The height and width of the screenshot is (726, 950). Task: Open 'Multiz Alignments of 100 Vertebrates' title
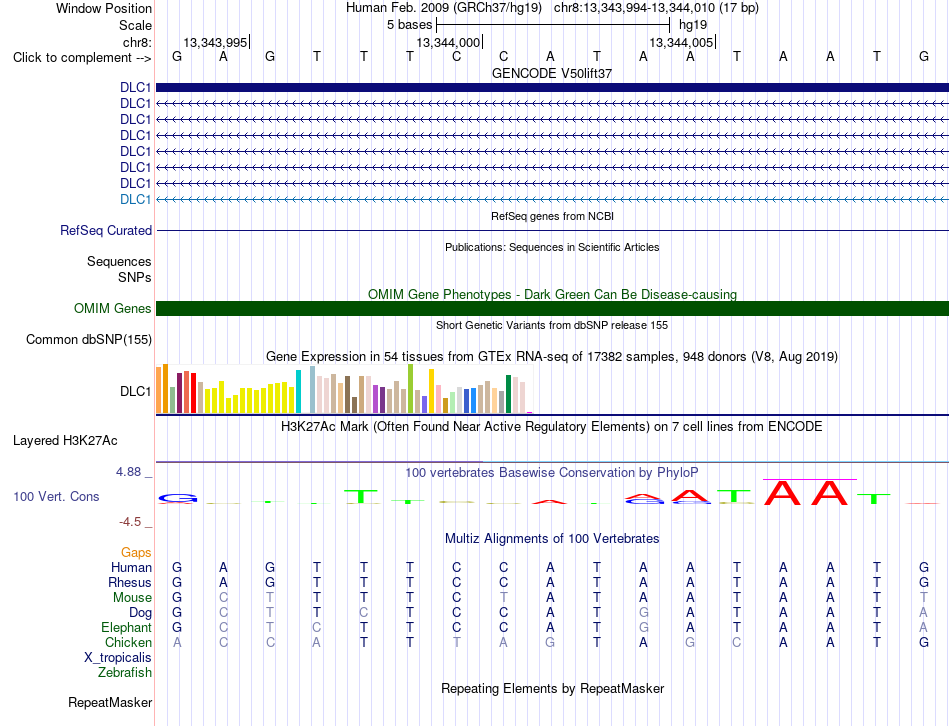[x=552, y=539]
